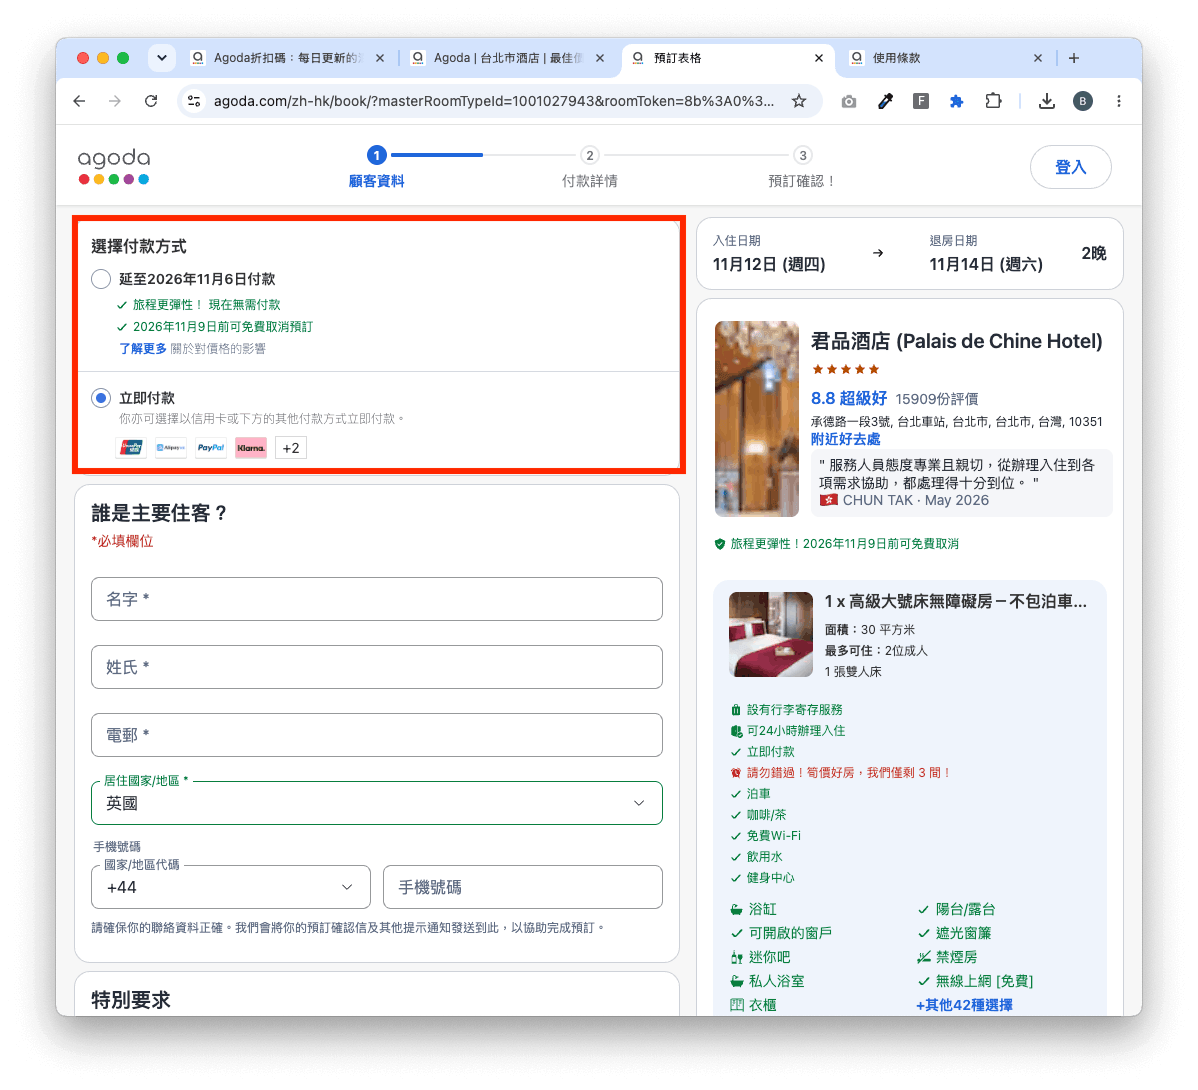This screenshot has height=1090, width=1198.
Task: Click the 特別要求 heading
Action: point(131,1000)
